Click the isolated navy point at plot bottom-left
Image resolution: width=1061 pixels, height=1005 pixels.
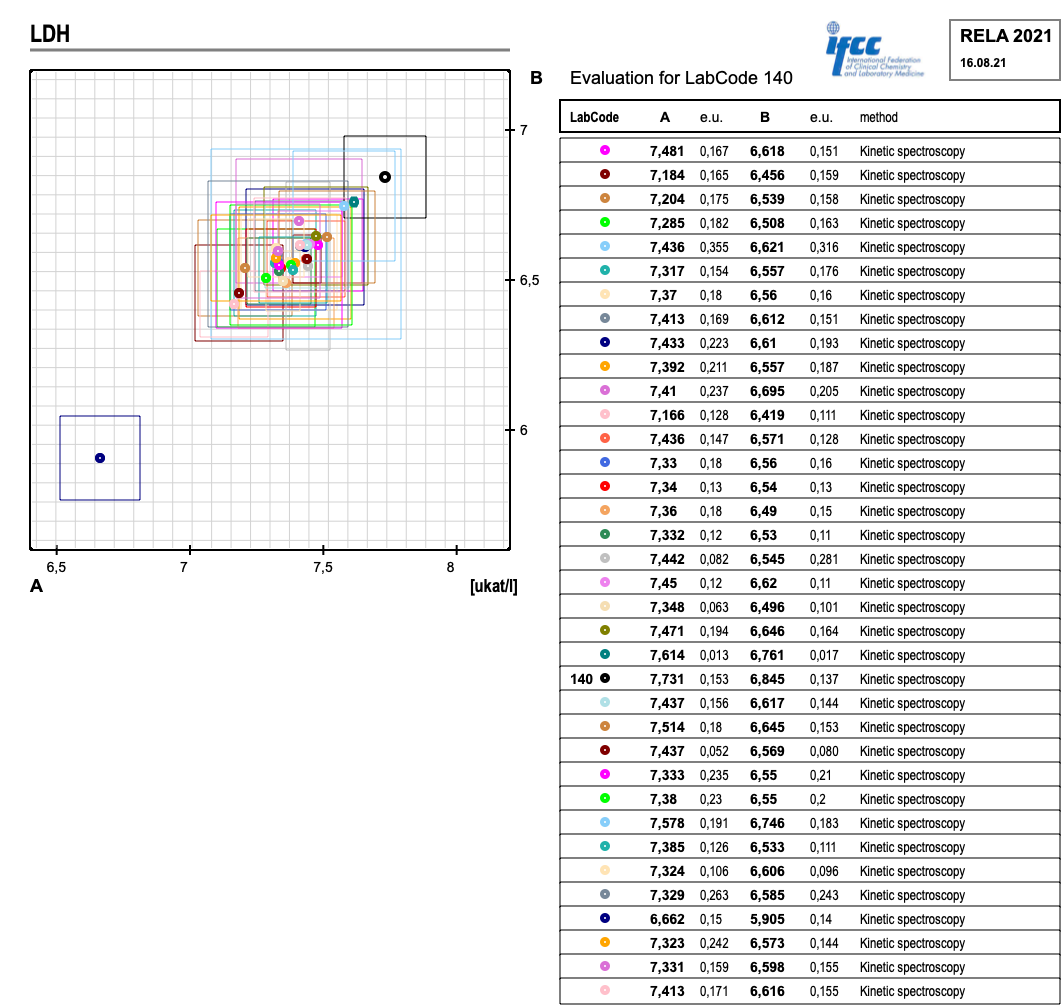pos(100,458)
